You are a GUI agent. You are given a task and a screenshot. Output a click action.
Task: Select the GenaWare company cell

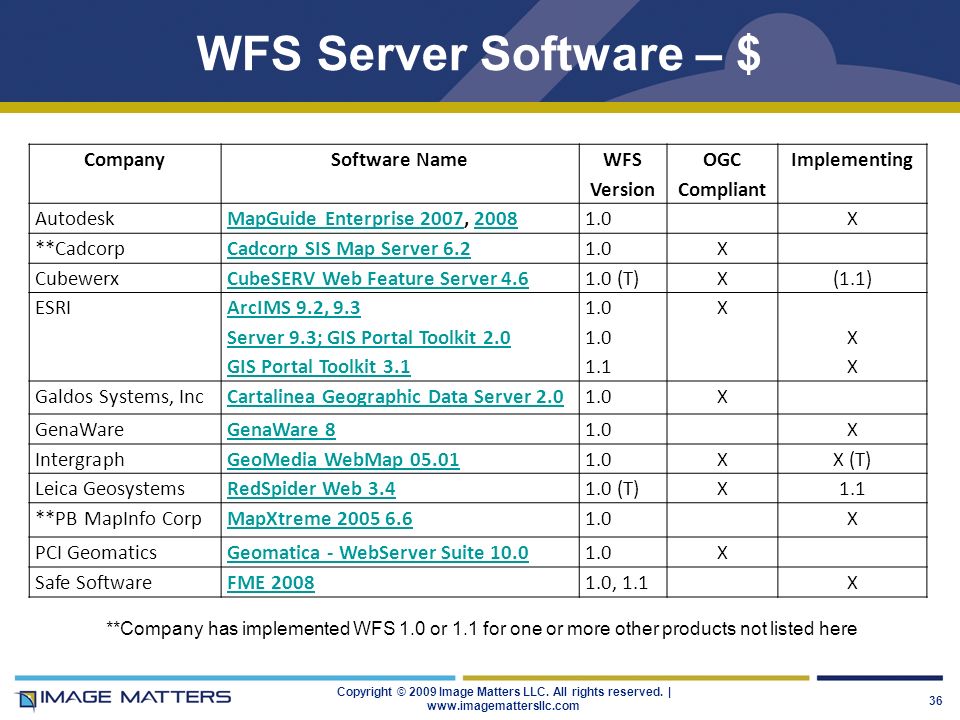[124, 429]
